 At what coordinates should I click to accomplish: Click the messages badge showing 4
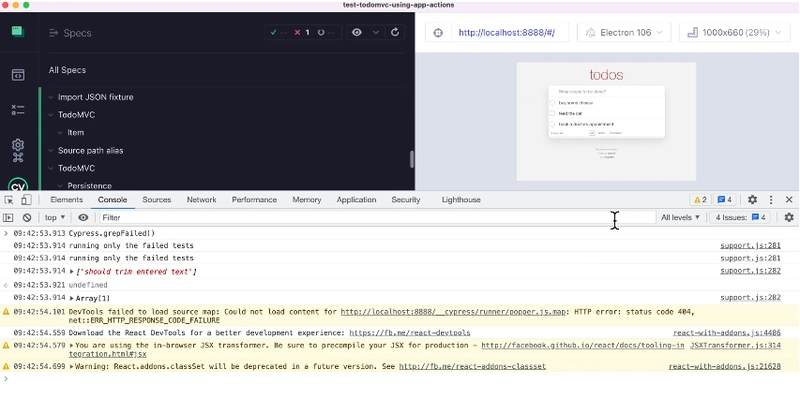click(x=724, y=200)
